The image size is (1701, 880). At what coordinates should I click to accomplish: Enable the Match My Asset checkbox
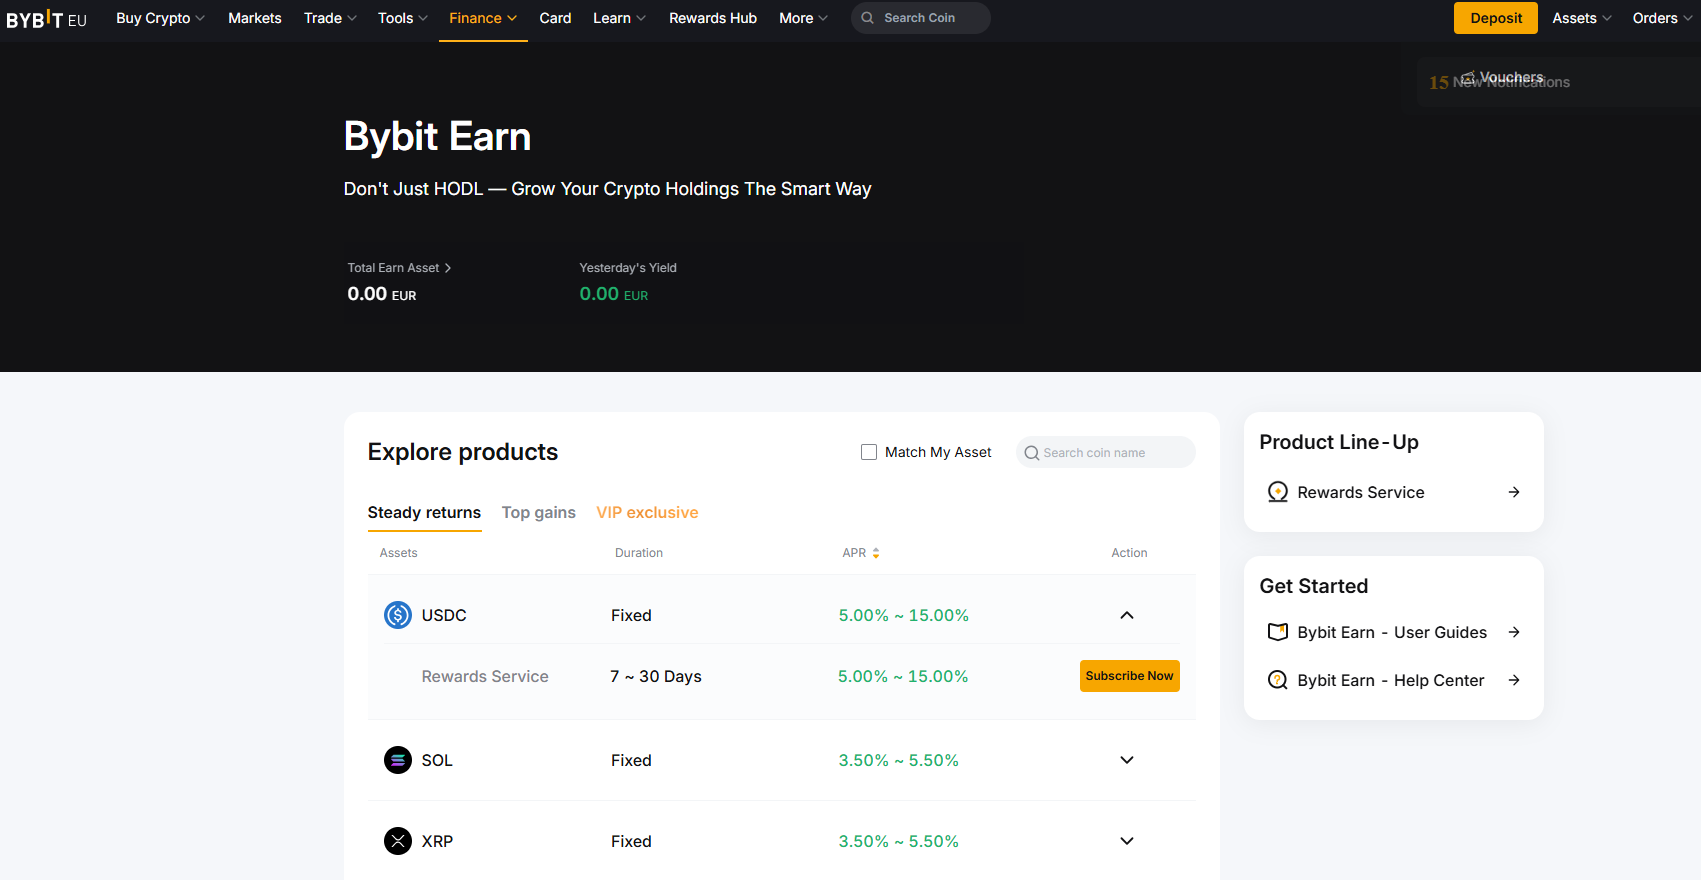tap(869, 452)
